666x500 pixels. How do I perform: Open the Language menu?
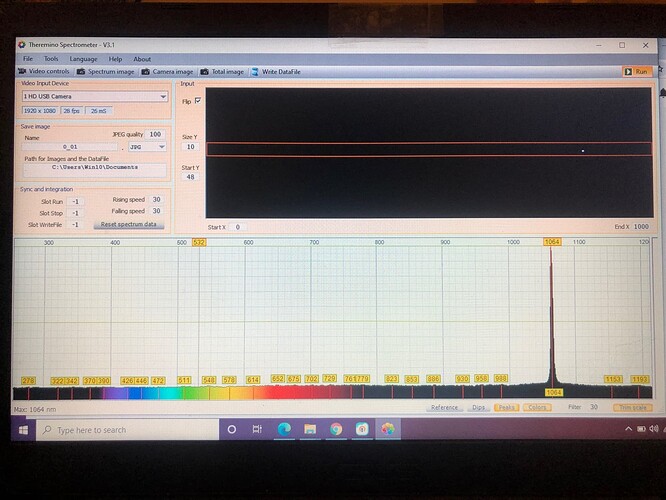point(83,59)
